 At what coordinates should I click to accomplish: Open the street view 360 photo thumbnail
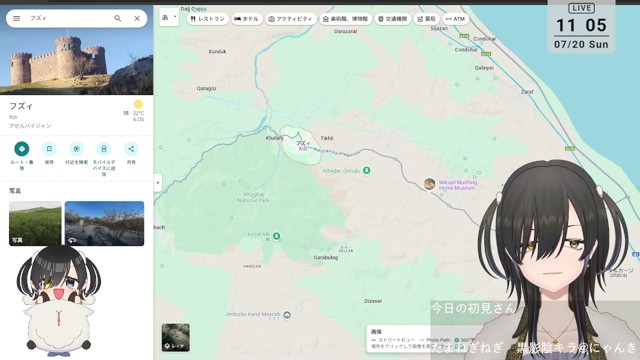click(x=104, y=223)
